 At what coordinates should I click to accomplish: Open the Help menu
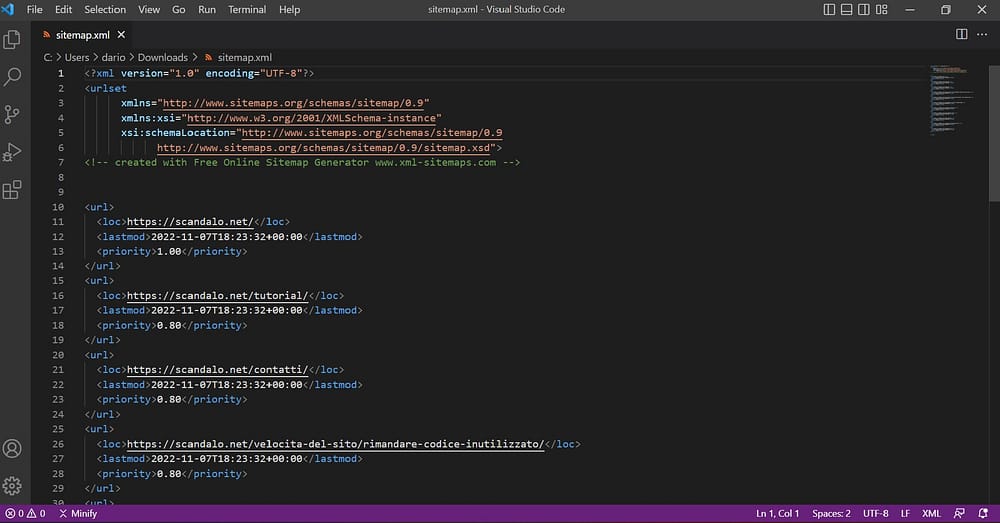click(x=289, y=10)
